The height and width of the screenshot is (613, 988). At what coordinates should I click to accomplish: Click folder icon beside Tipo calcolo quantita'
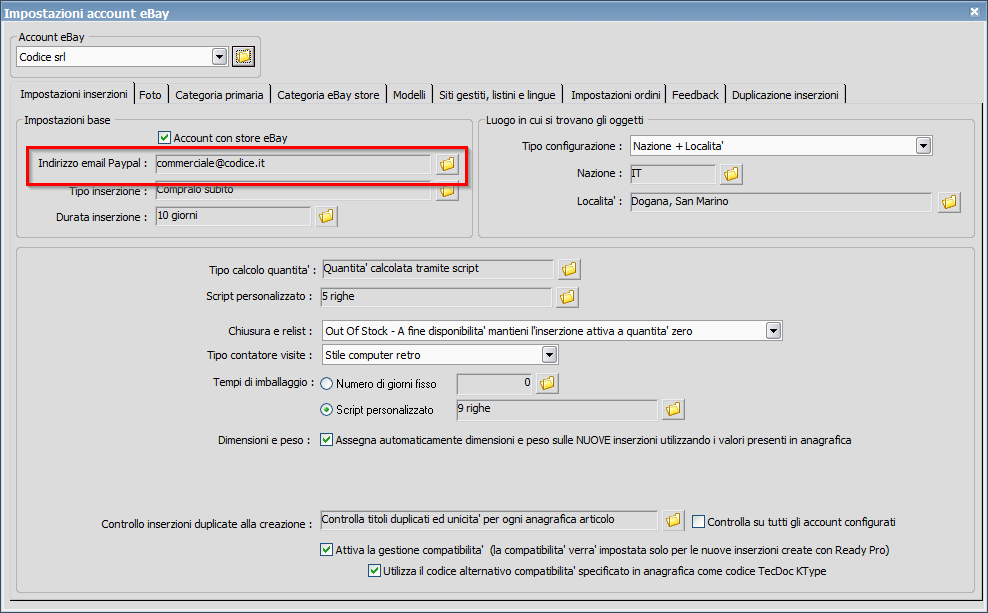pos(569,269)
